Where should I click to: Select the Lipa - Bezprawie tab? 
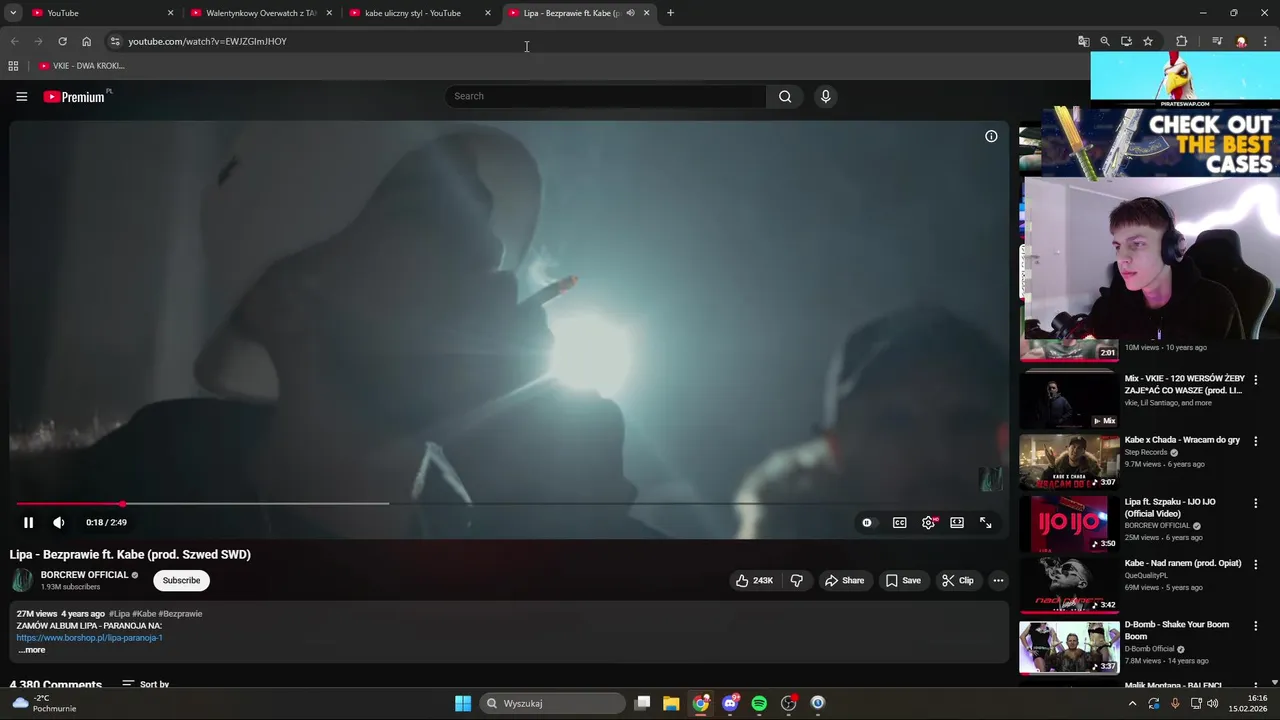tap(572, 13)
